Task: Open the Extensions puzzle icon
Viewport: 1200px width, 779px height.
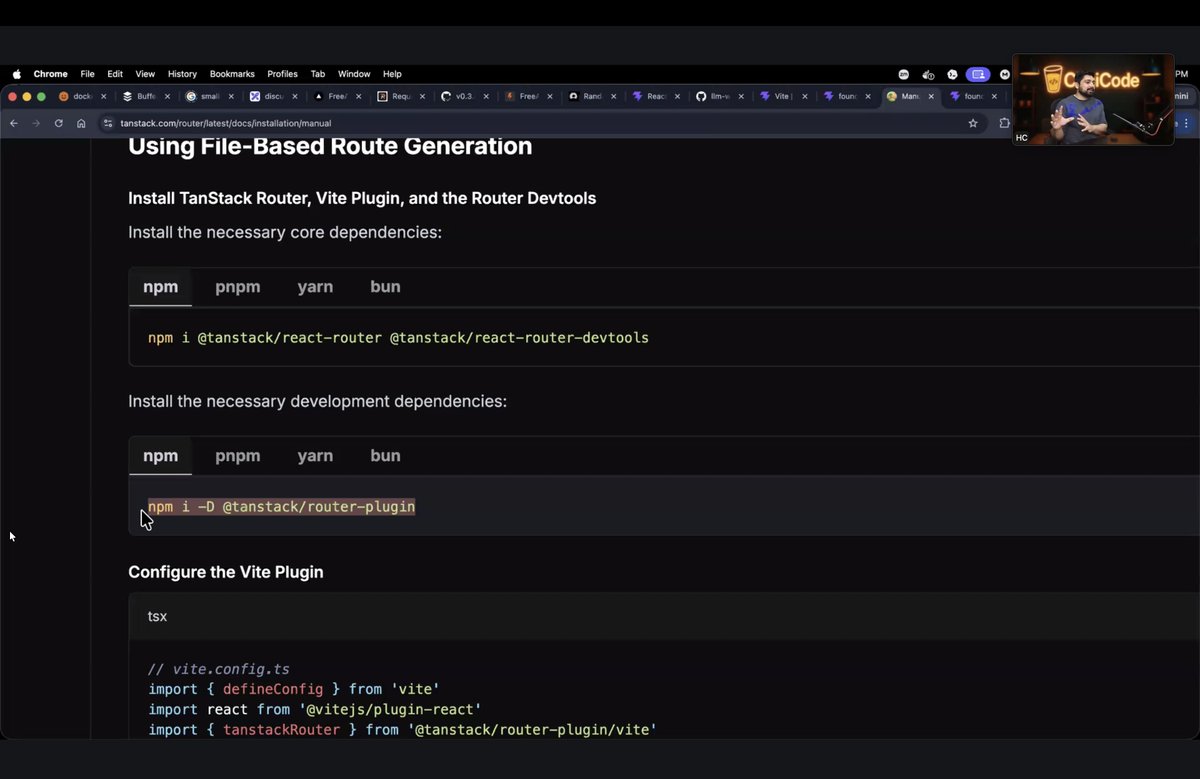Action: pyautogui.click(x=1004, y=123)
